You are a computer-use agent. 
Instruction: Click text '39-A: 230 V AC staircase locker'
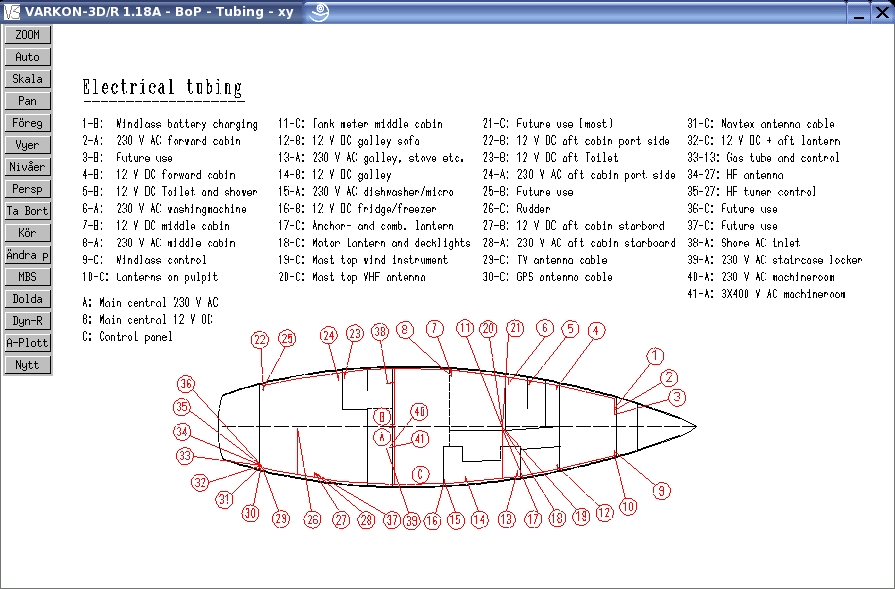point(775,260)
